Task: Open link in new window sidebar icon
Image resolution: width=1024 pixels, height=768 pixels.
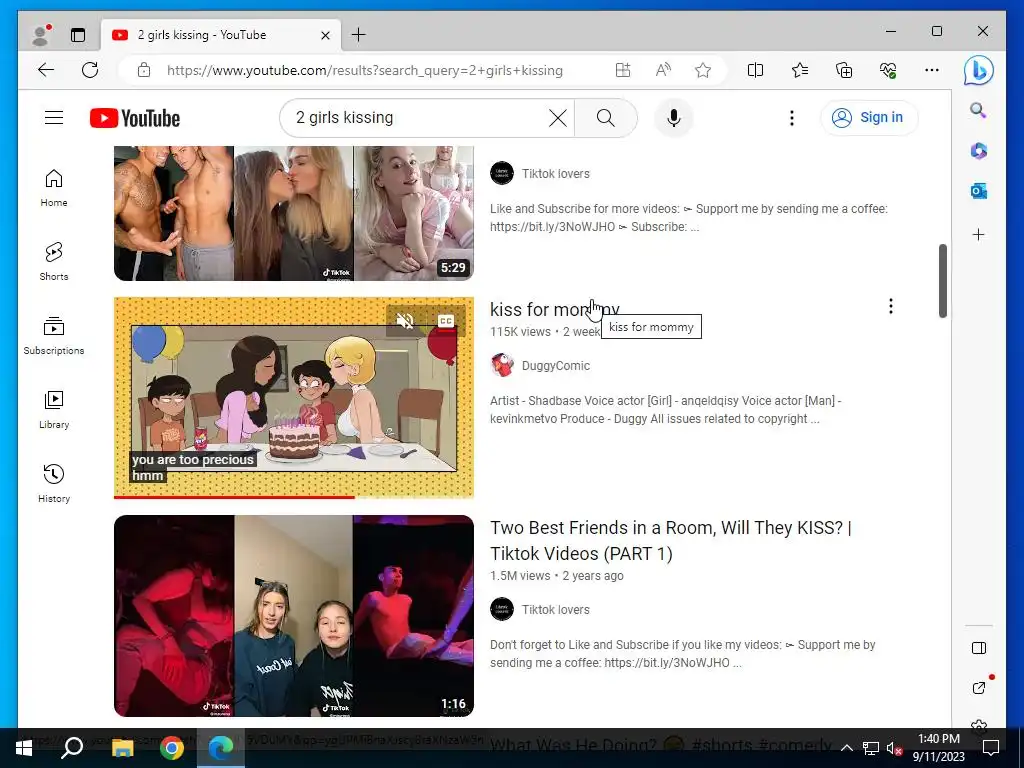Action: (x=978, y=688)
